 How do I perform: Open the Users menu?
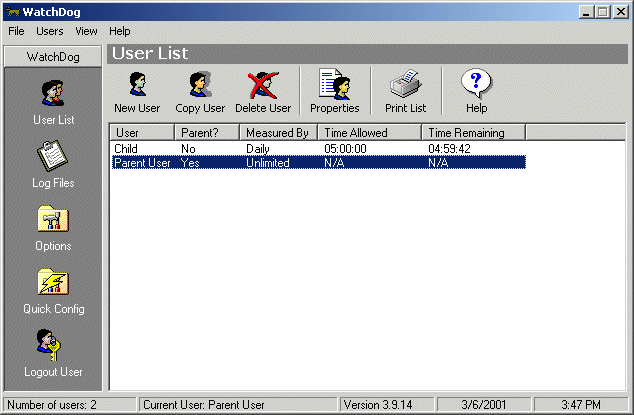[50, 31]
